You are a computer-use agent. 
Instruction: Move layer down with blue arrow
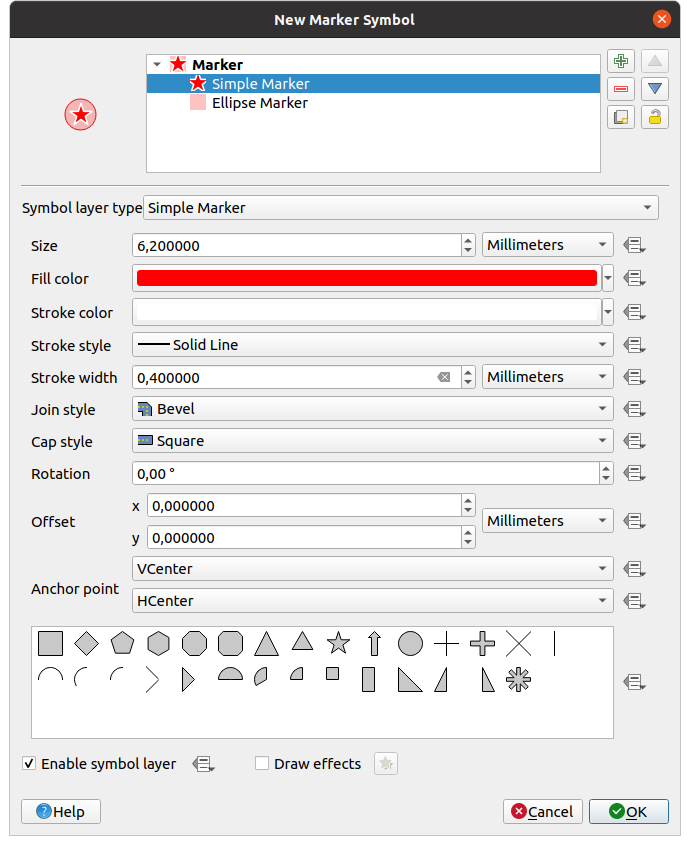coord(654,89)
